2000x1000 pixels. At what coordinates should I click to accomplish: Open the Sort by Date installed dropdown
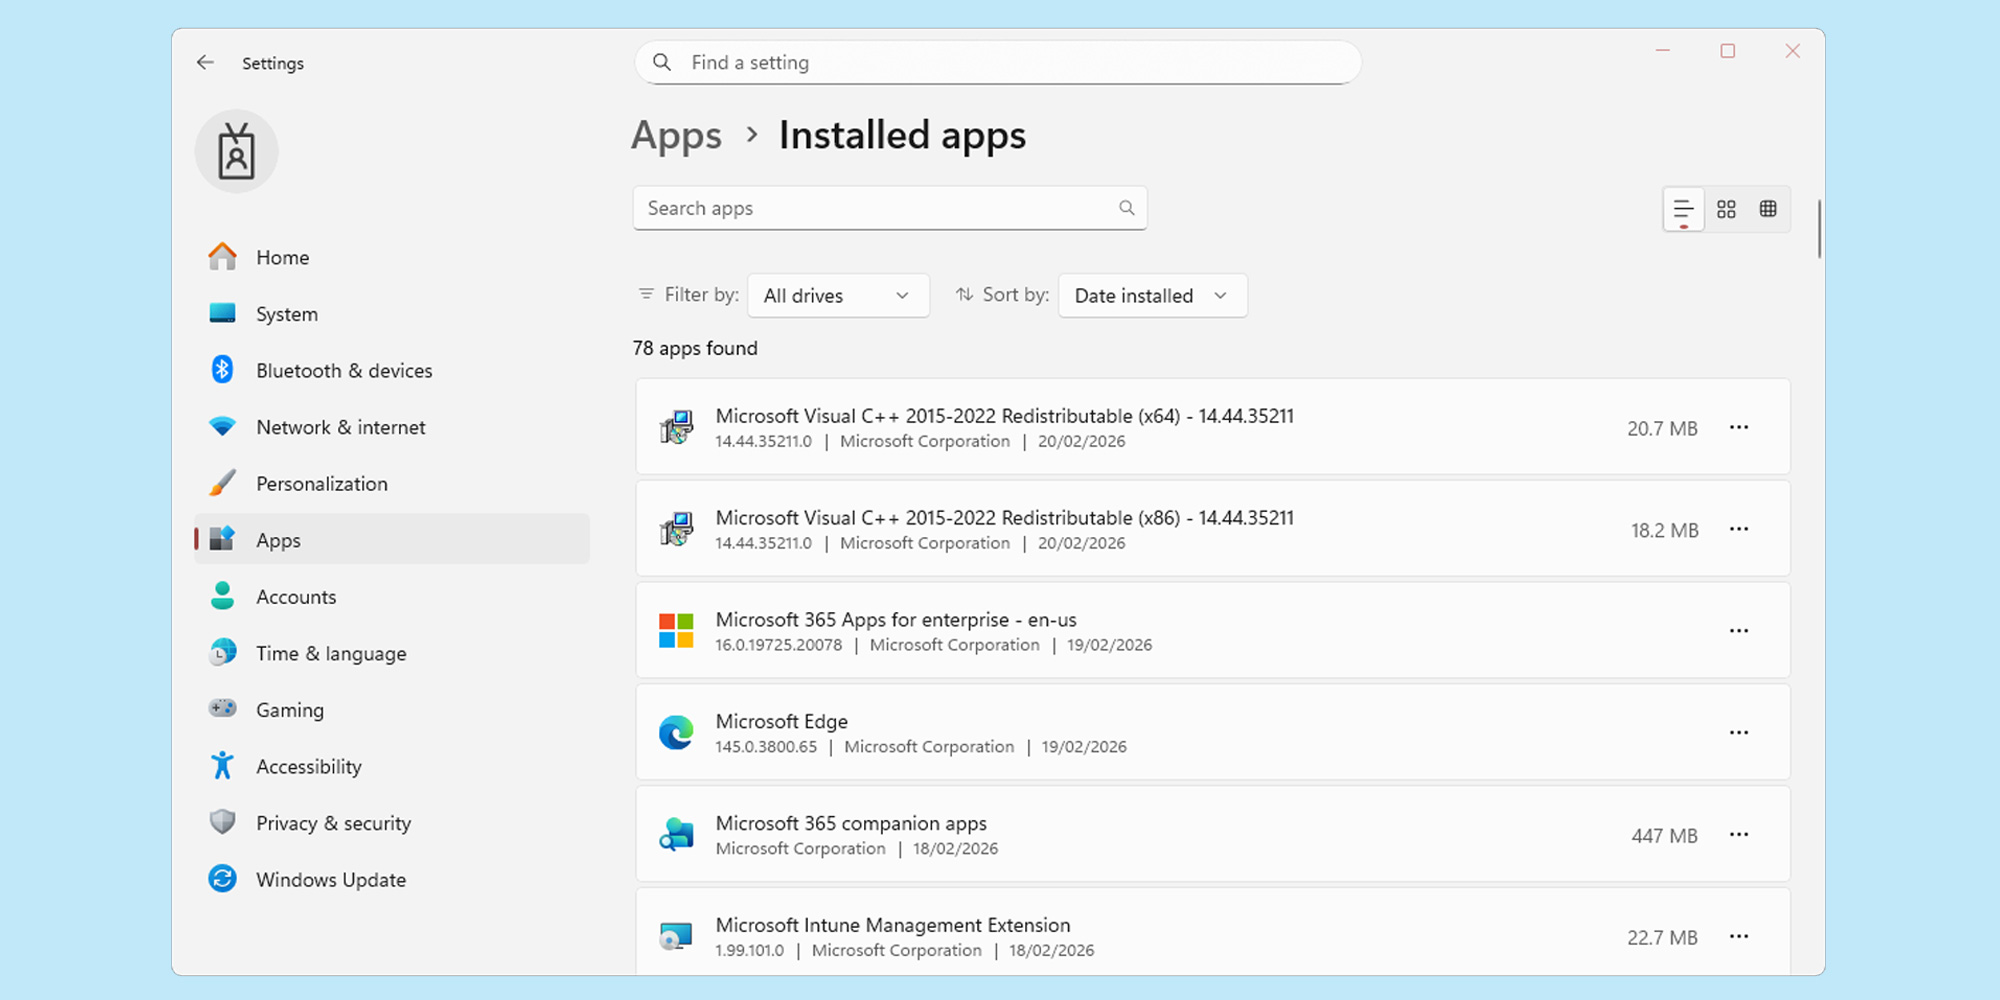[x=1152, y=295]
